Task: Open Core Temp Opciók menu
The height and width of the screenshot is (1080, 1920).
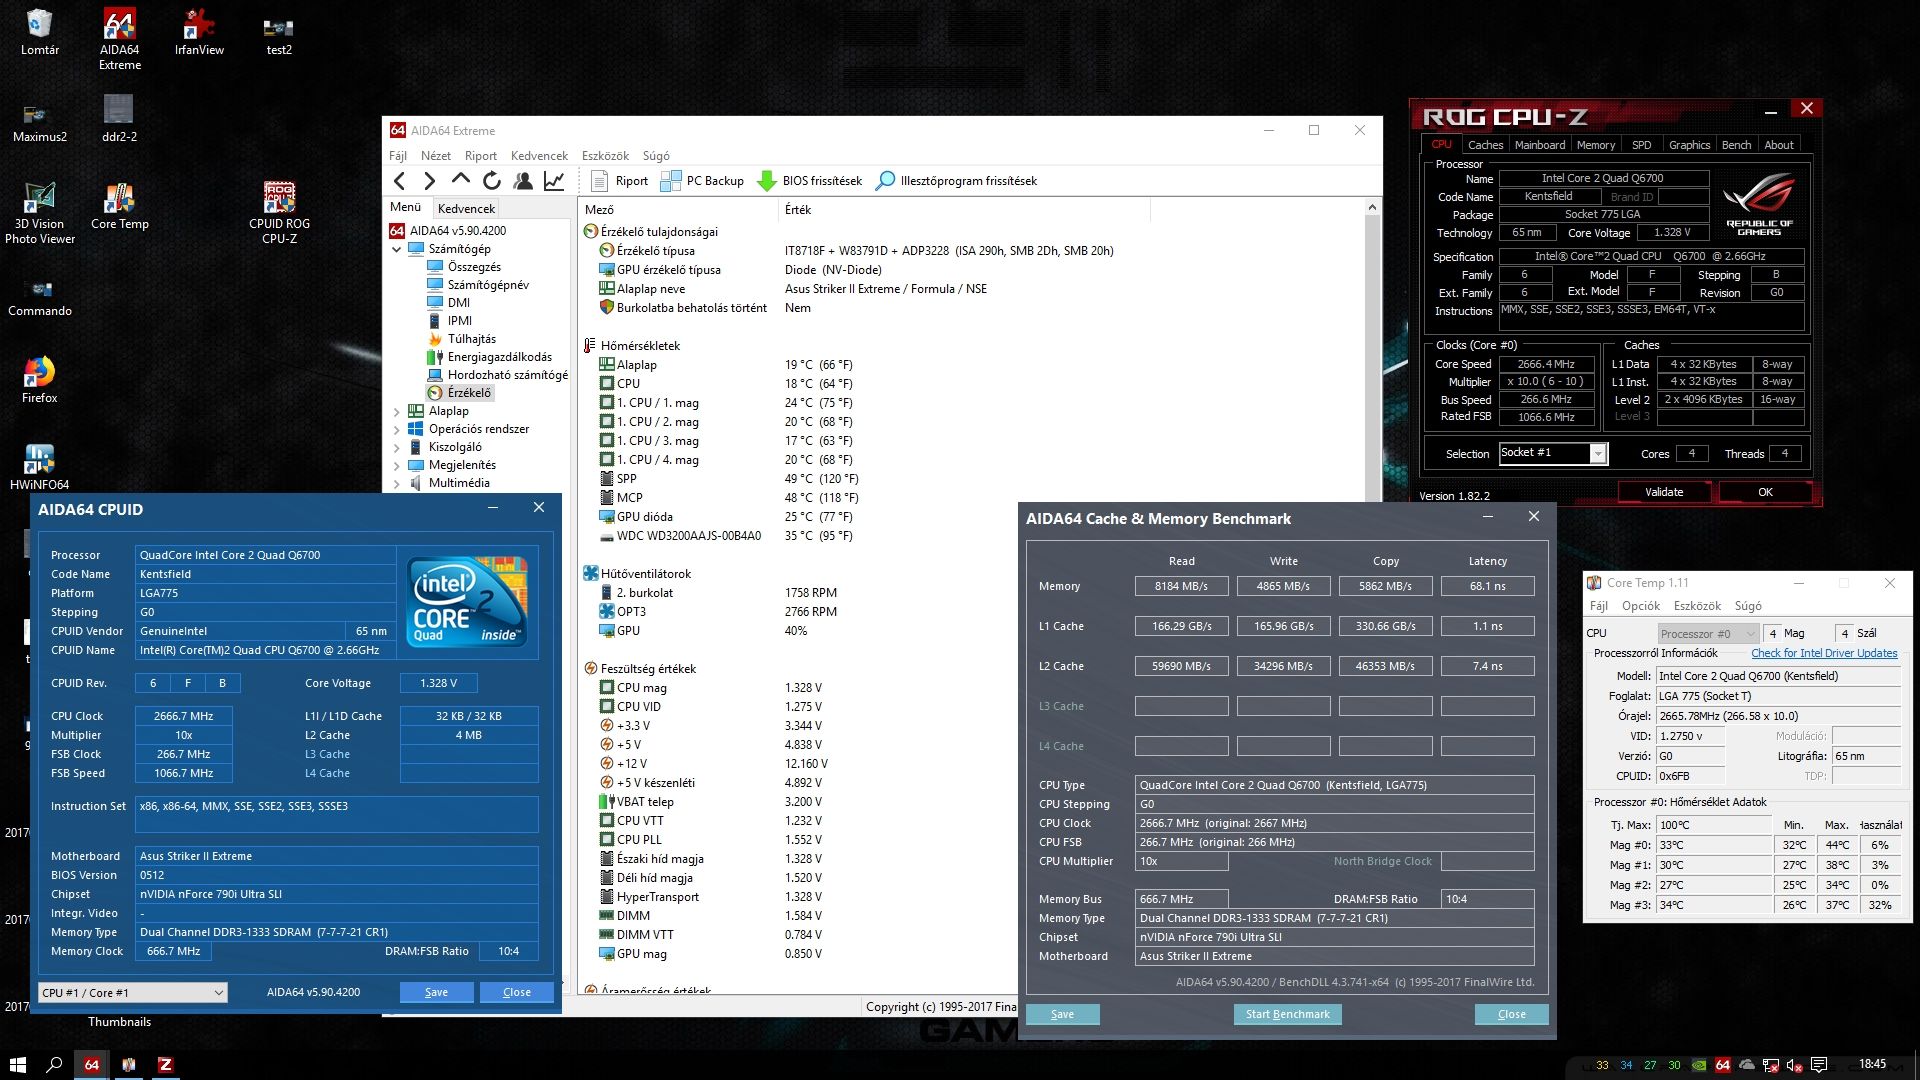Action: (1641, 606)
